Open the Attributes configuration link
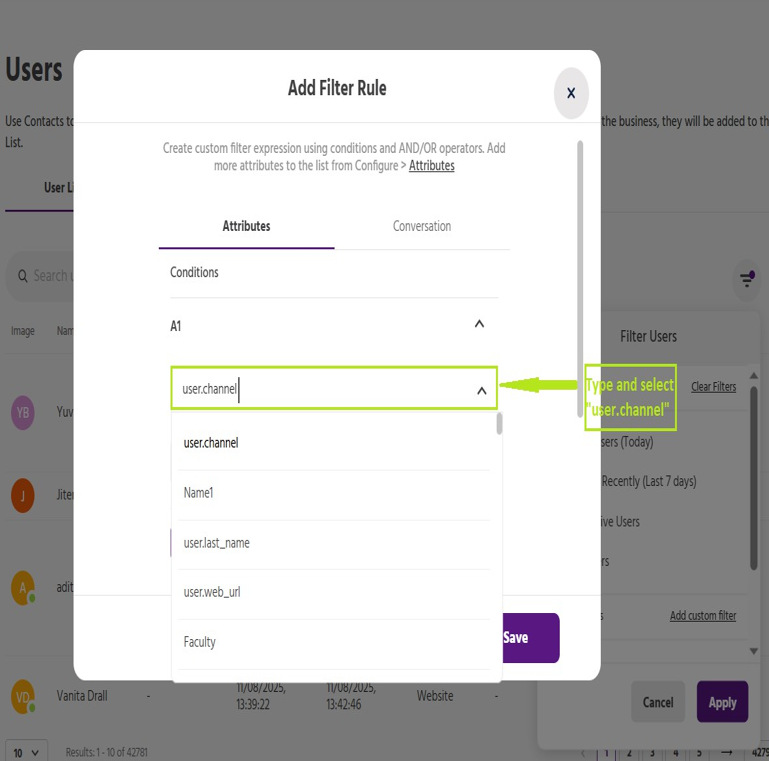The height and width of the screenshot is (761, 769). [431, 166]
